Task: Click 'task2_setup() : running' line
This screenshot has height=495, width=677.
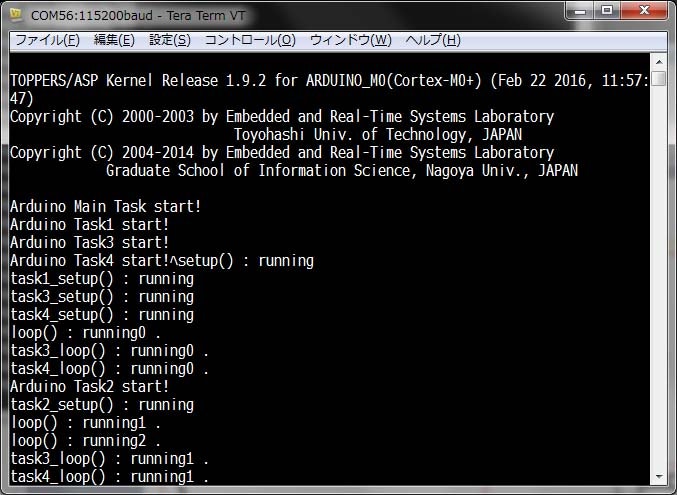Action: [x=102, y=404]
